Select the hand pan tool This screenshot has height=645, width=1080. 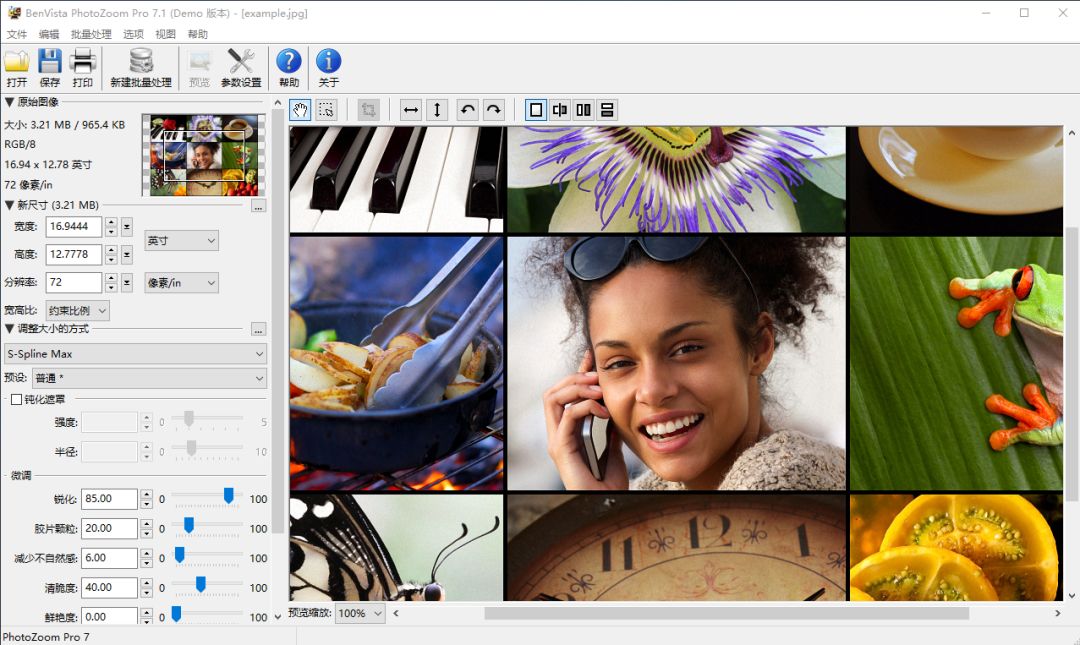click(x=300, y=110)
